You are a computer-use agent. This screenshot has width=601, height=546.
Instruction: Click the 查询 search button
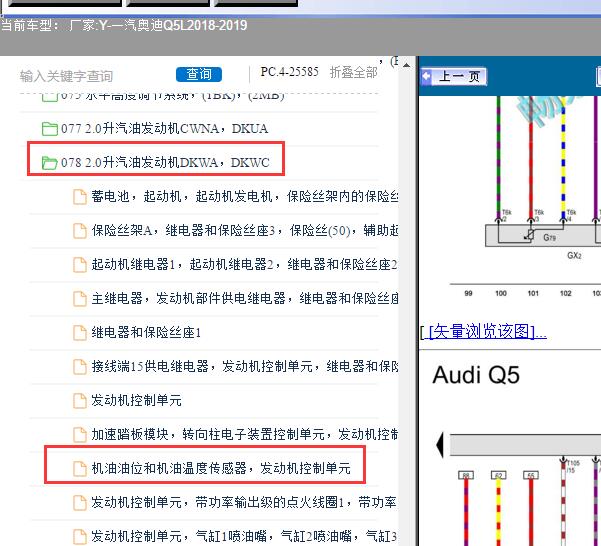tap(199, 74)
